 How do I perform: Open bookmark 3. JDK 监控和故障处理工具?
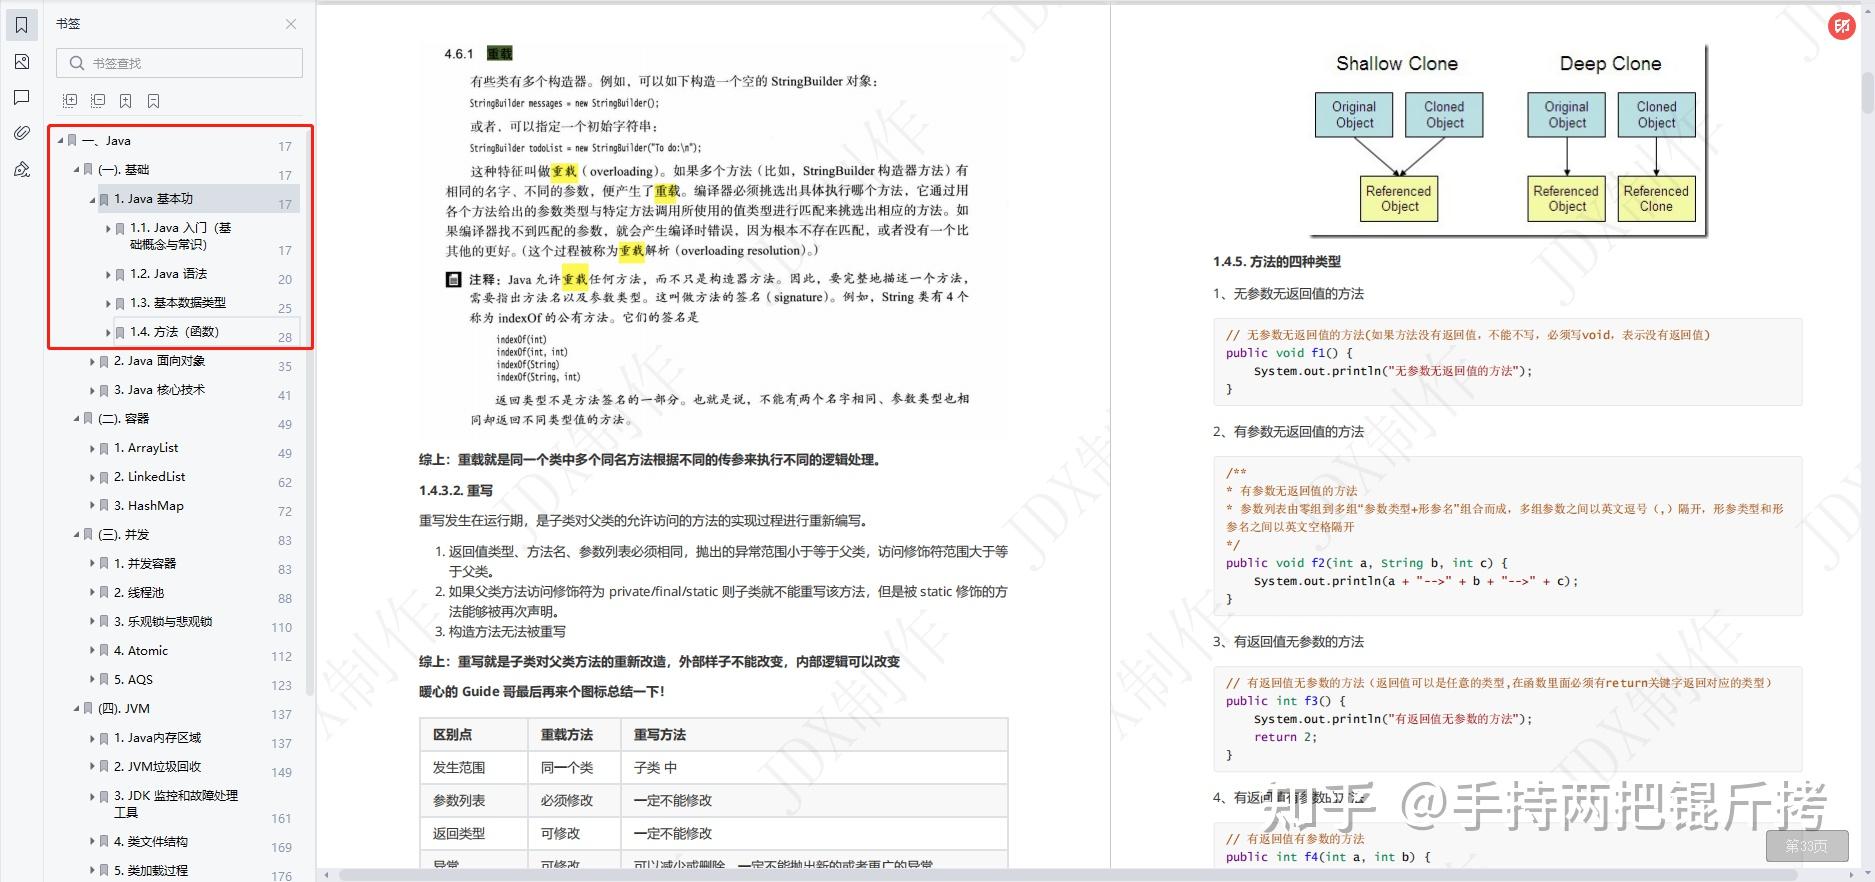click(x=176, y=804)
